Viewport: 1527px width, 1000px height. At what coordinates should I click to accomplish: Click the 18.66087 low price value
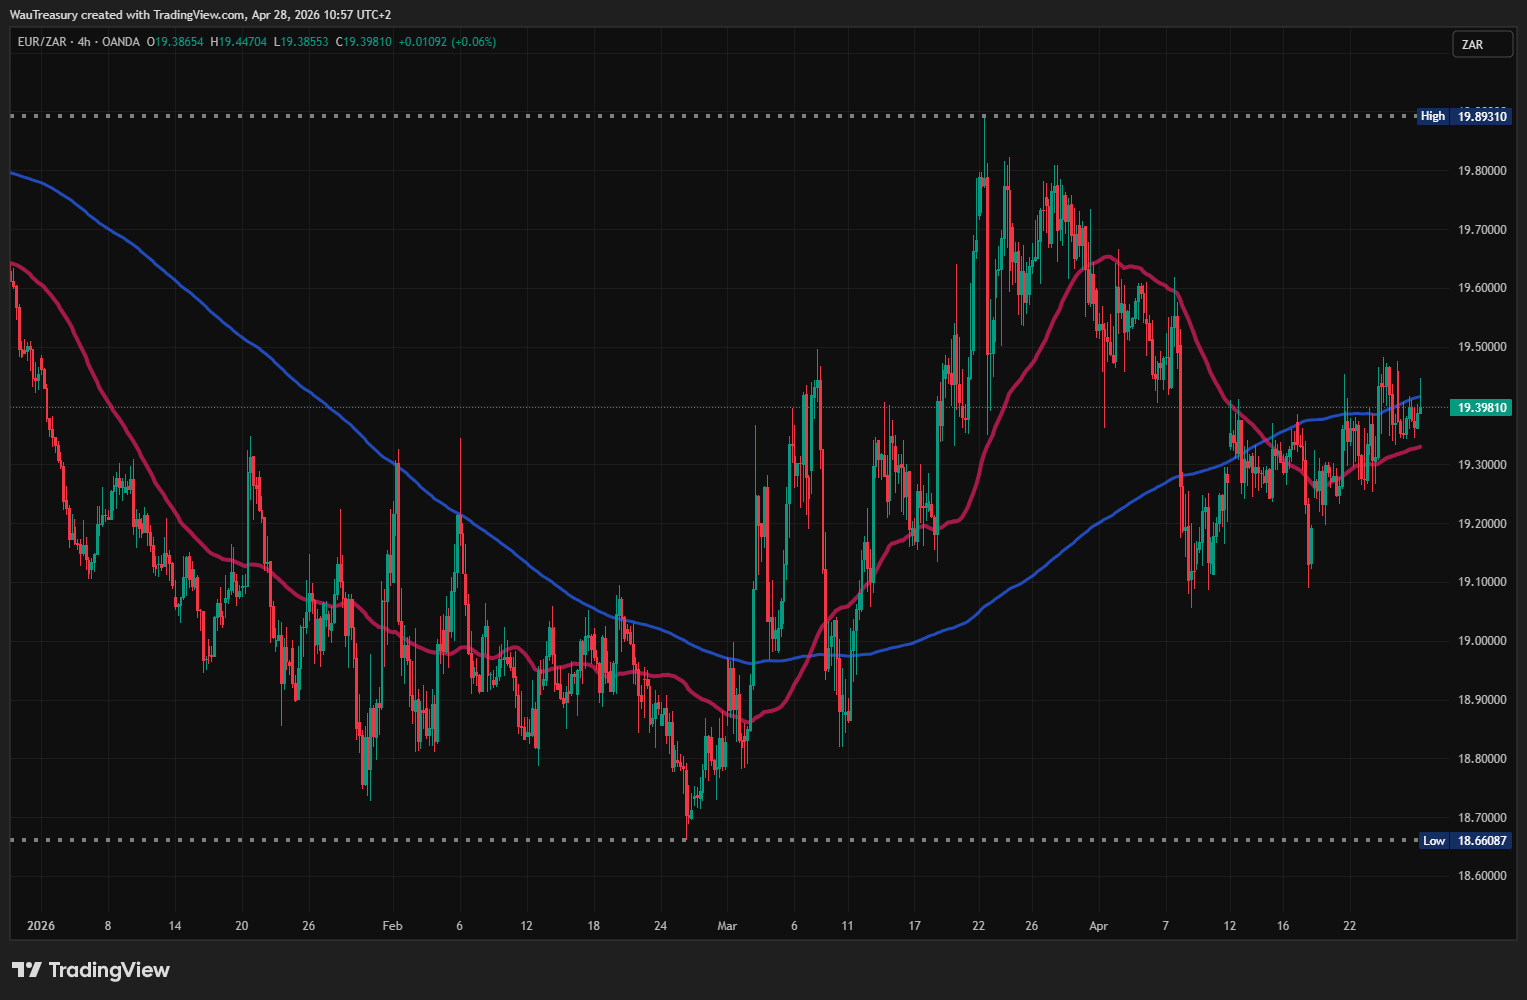click(x=1480, y=840)
